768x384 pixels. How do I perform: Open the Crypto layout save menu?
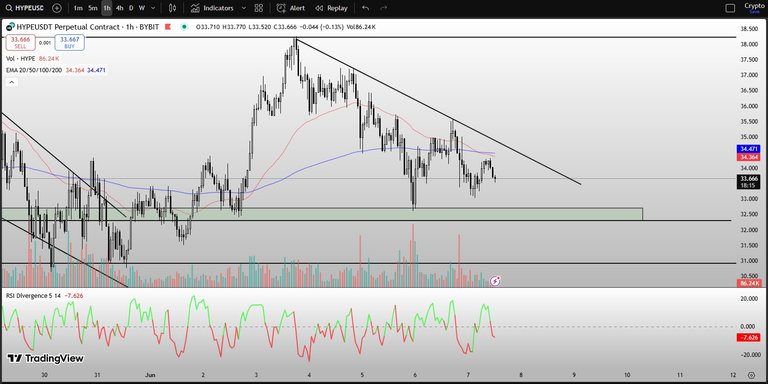coord(754,8)
